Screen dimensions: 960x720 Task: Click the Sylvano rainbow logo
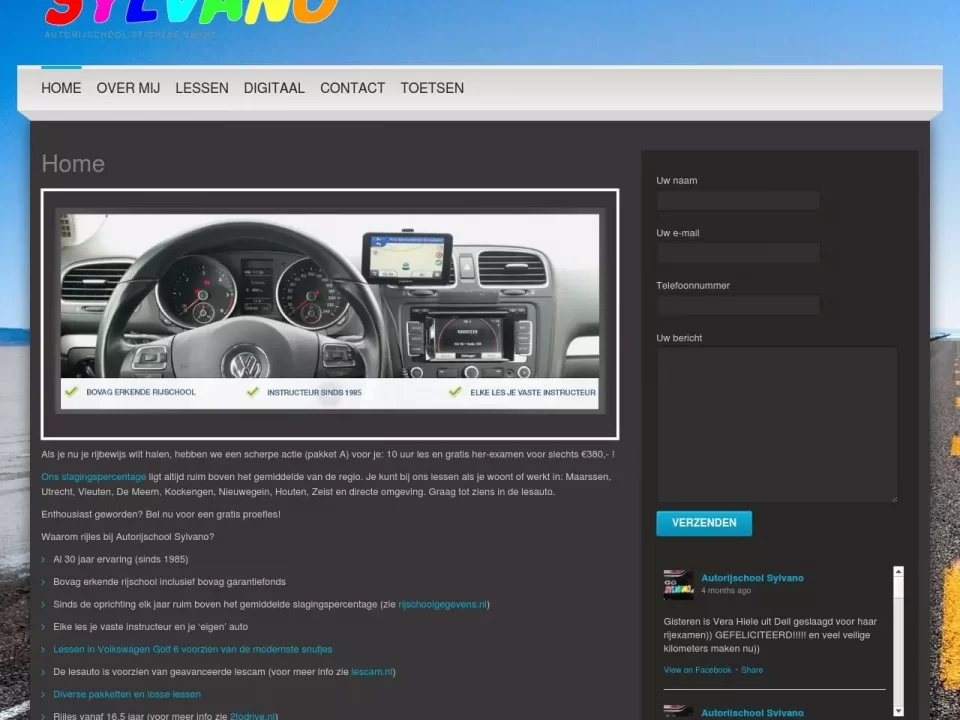[192, 12]
